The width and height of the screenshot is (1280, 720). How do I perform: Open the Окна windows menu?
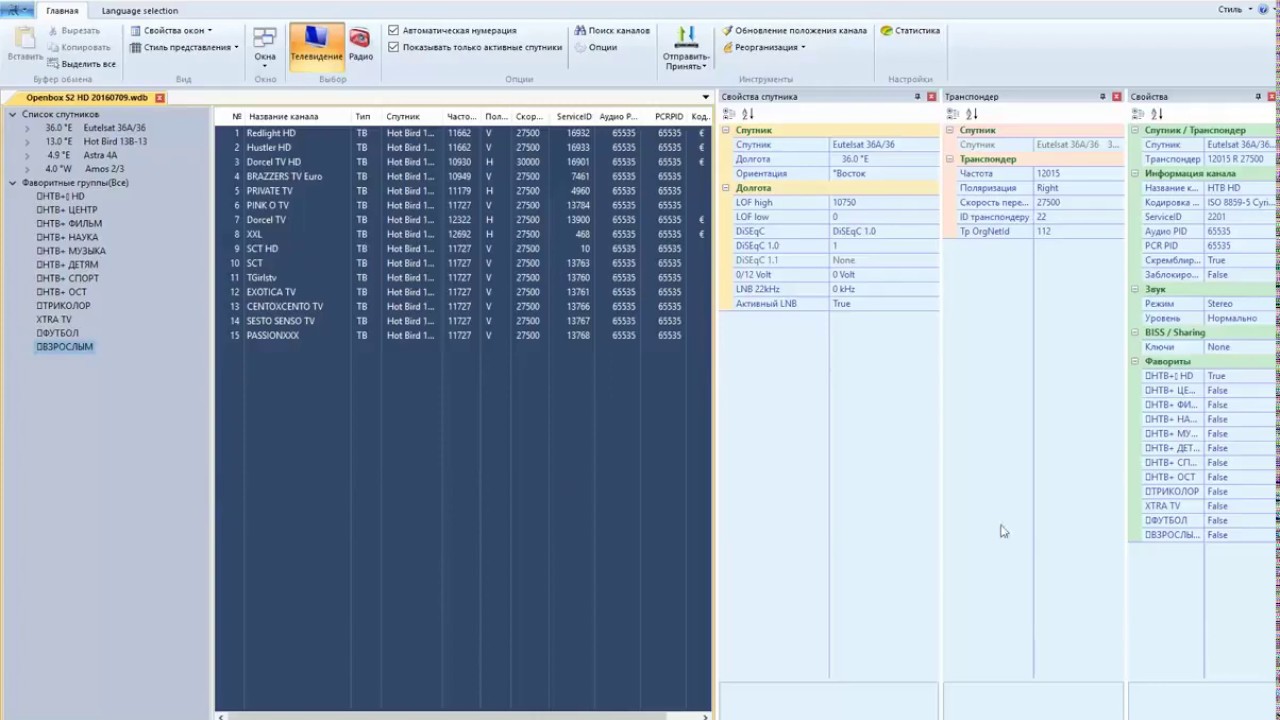pyautogui.click(x=265, y=47)
